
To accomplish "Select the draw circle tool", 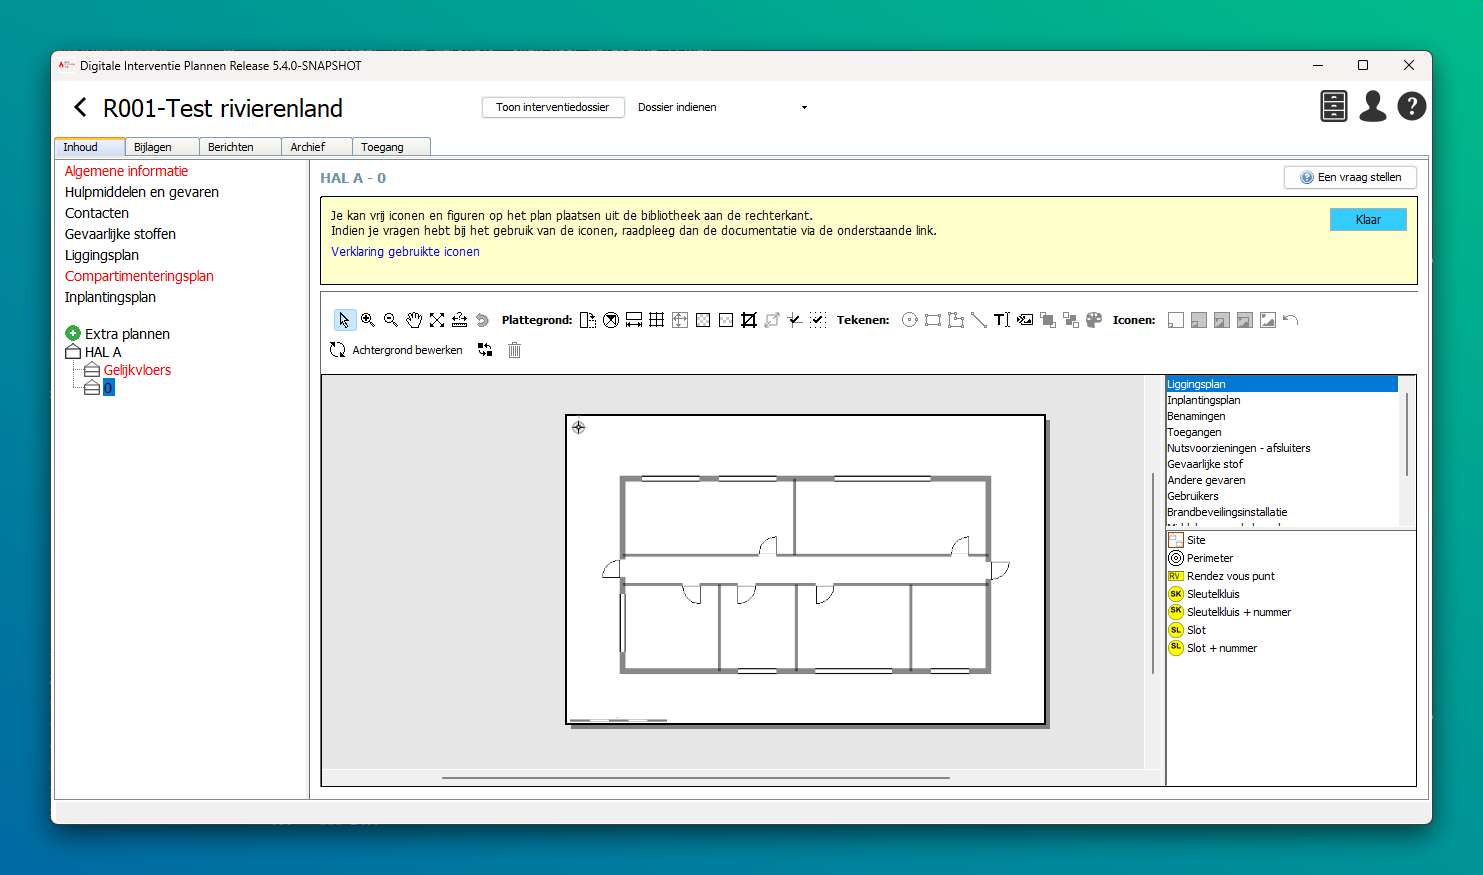I will coord(910,320).
